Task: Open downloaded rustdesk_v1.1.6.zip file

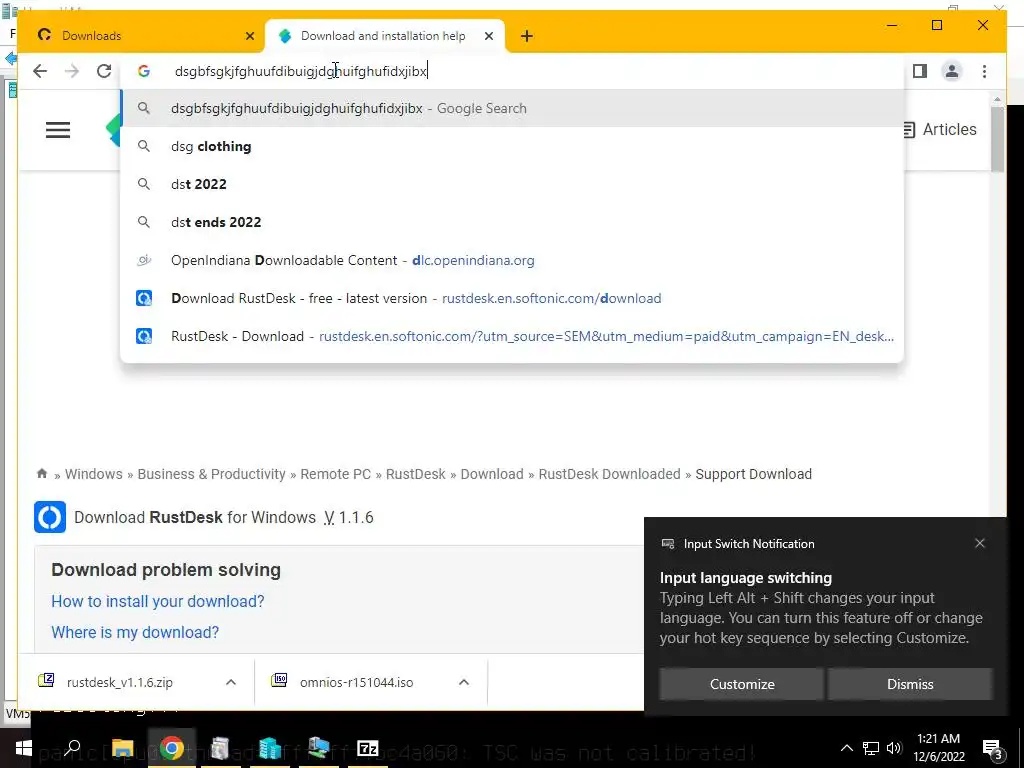Action: point(120,682)
